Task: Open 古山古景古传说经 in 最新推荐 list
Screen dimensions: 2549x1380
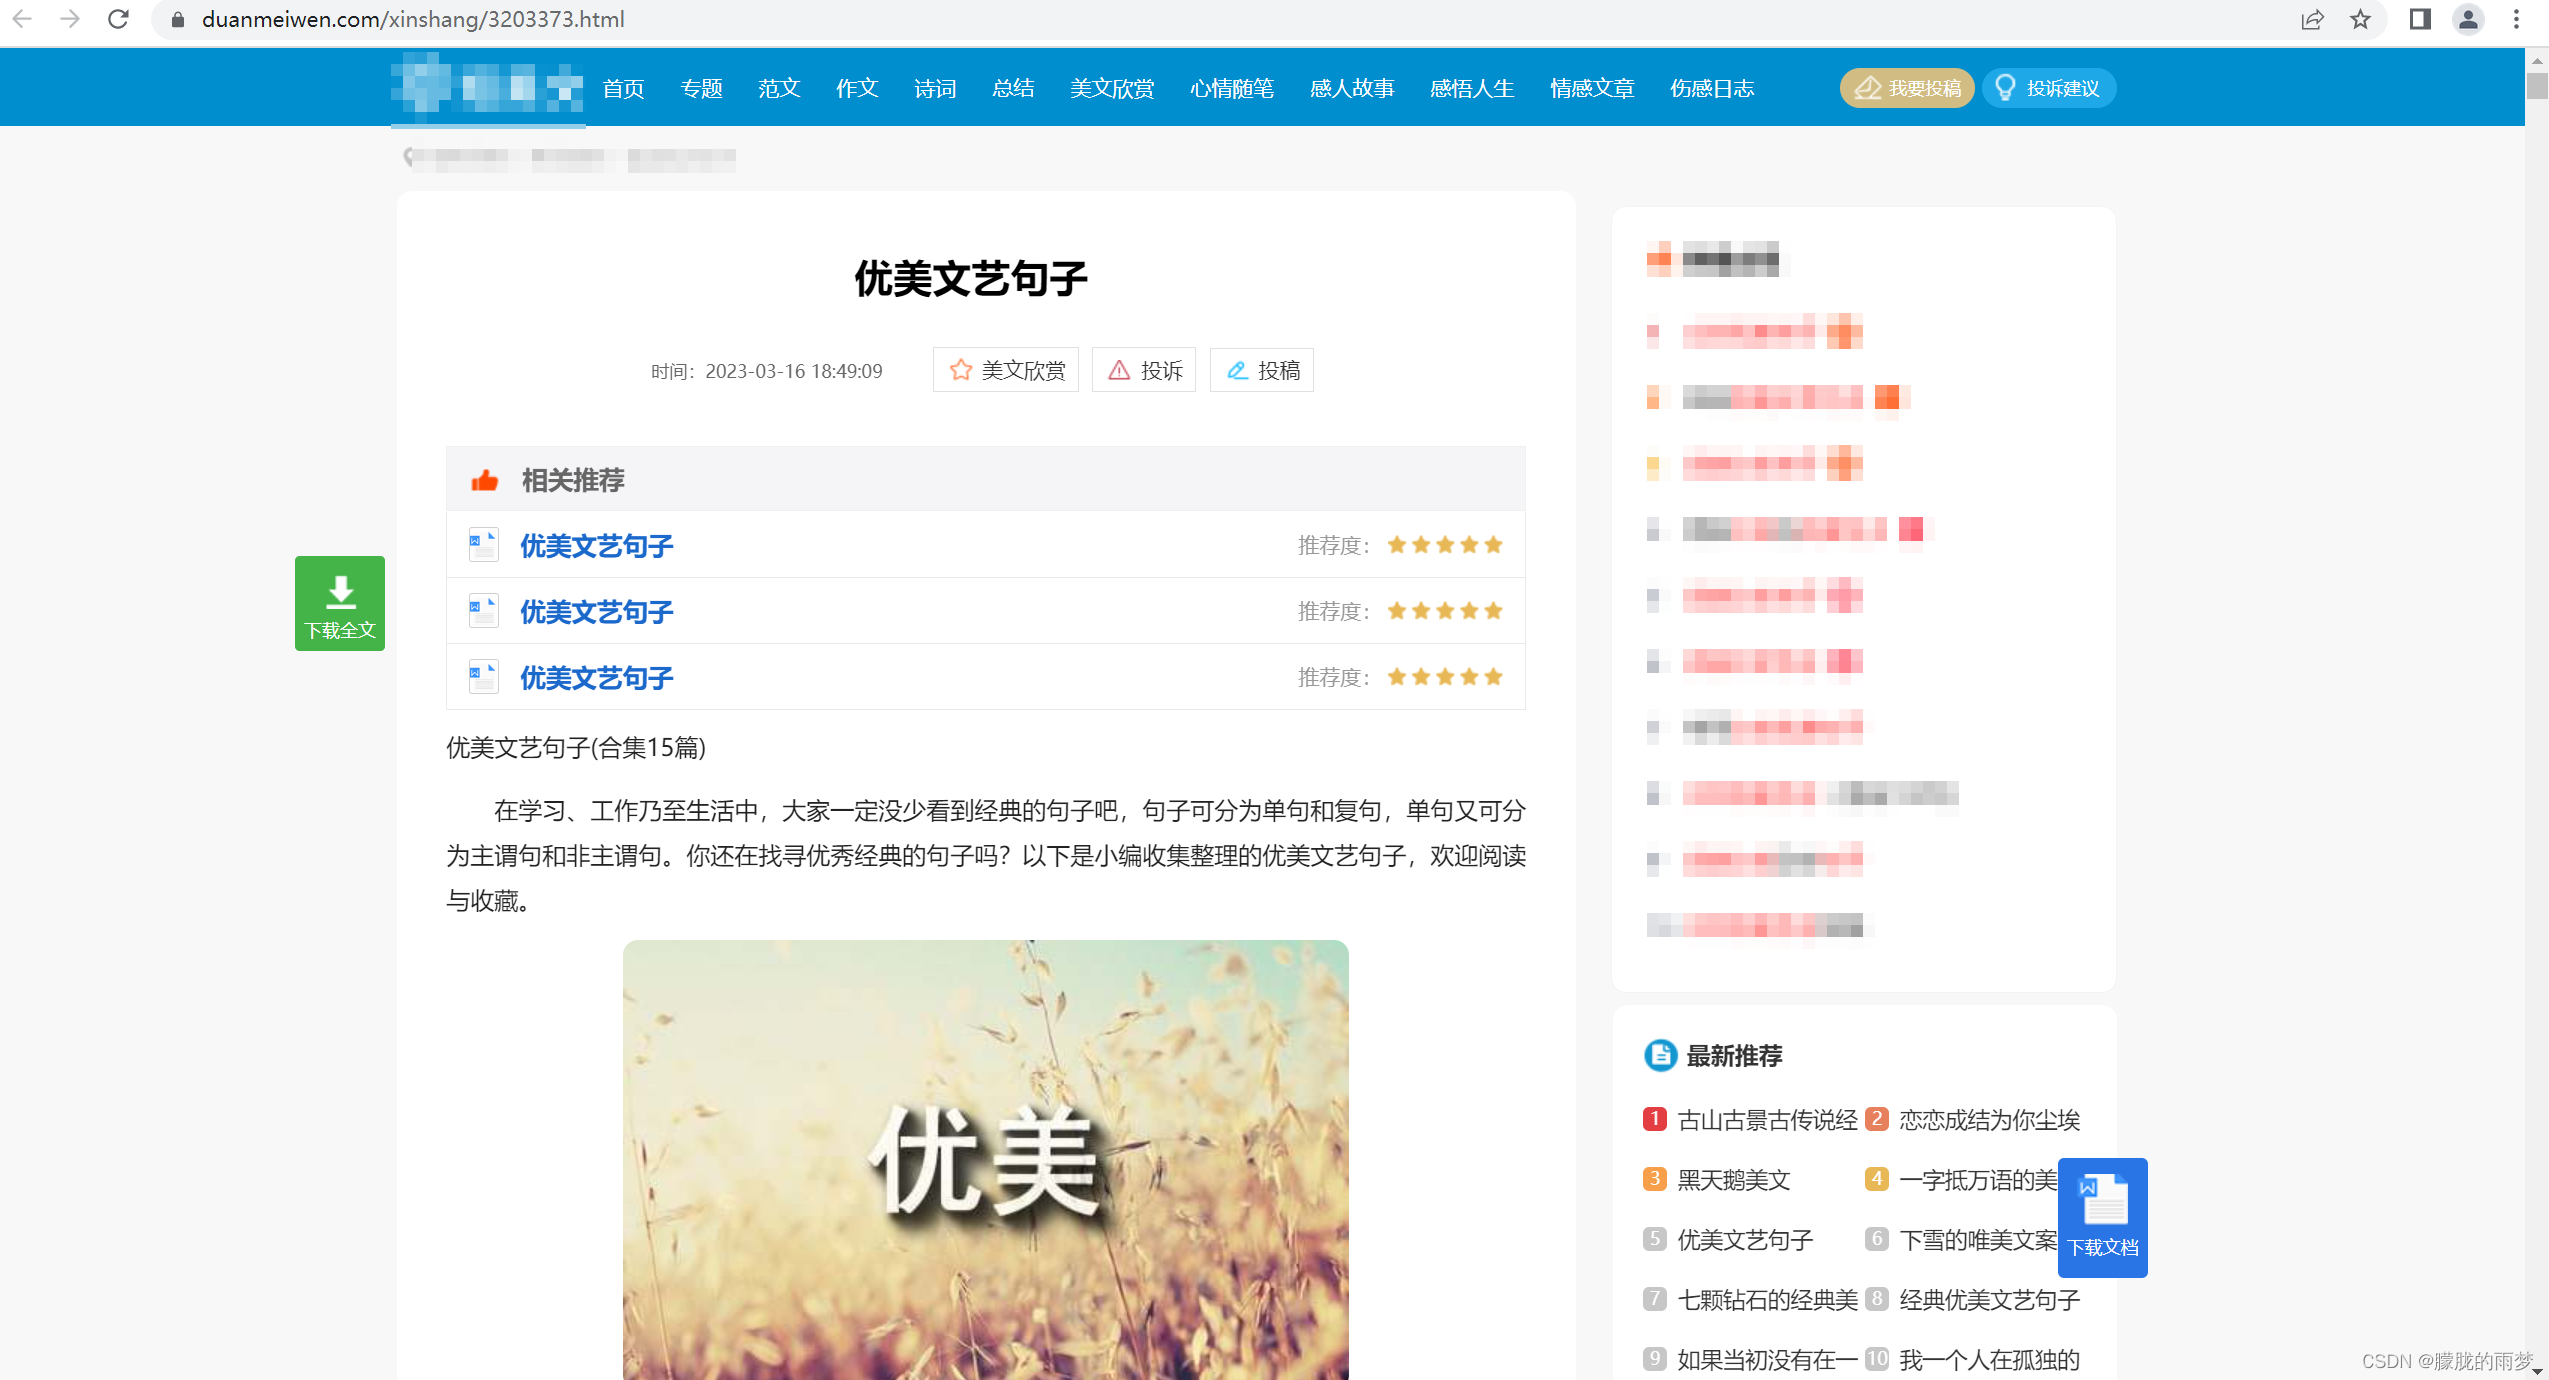Action: (x=1766, y=1120)
